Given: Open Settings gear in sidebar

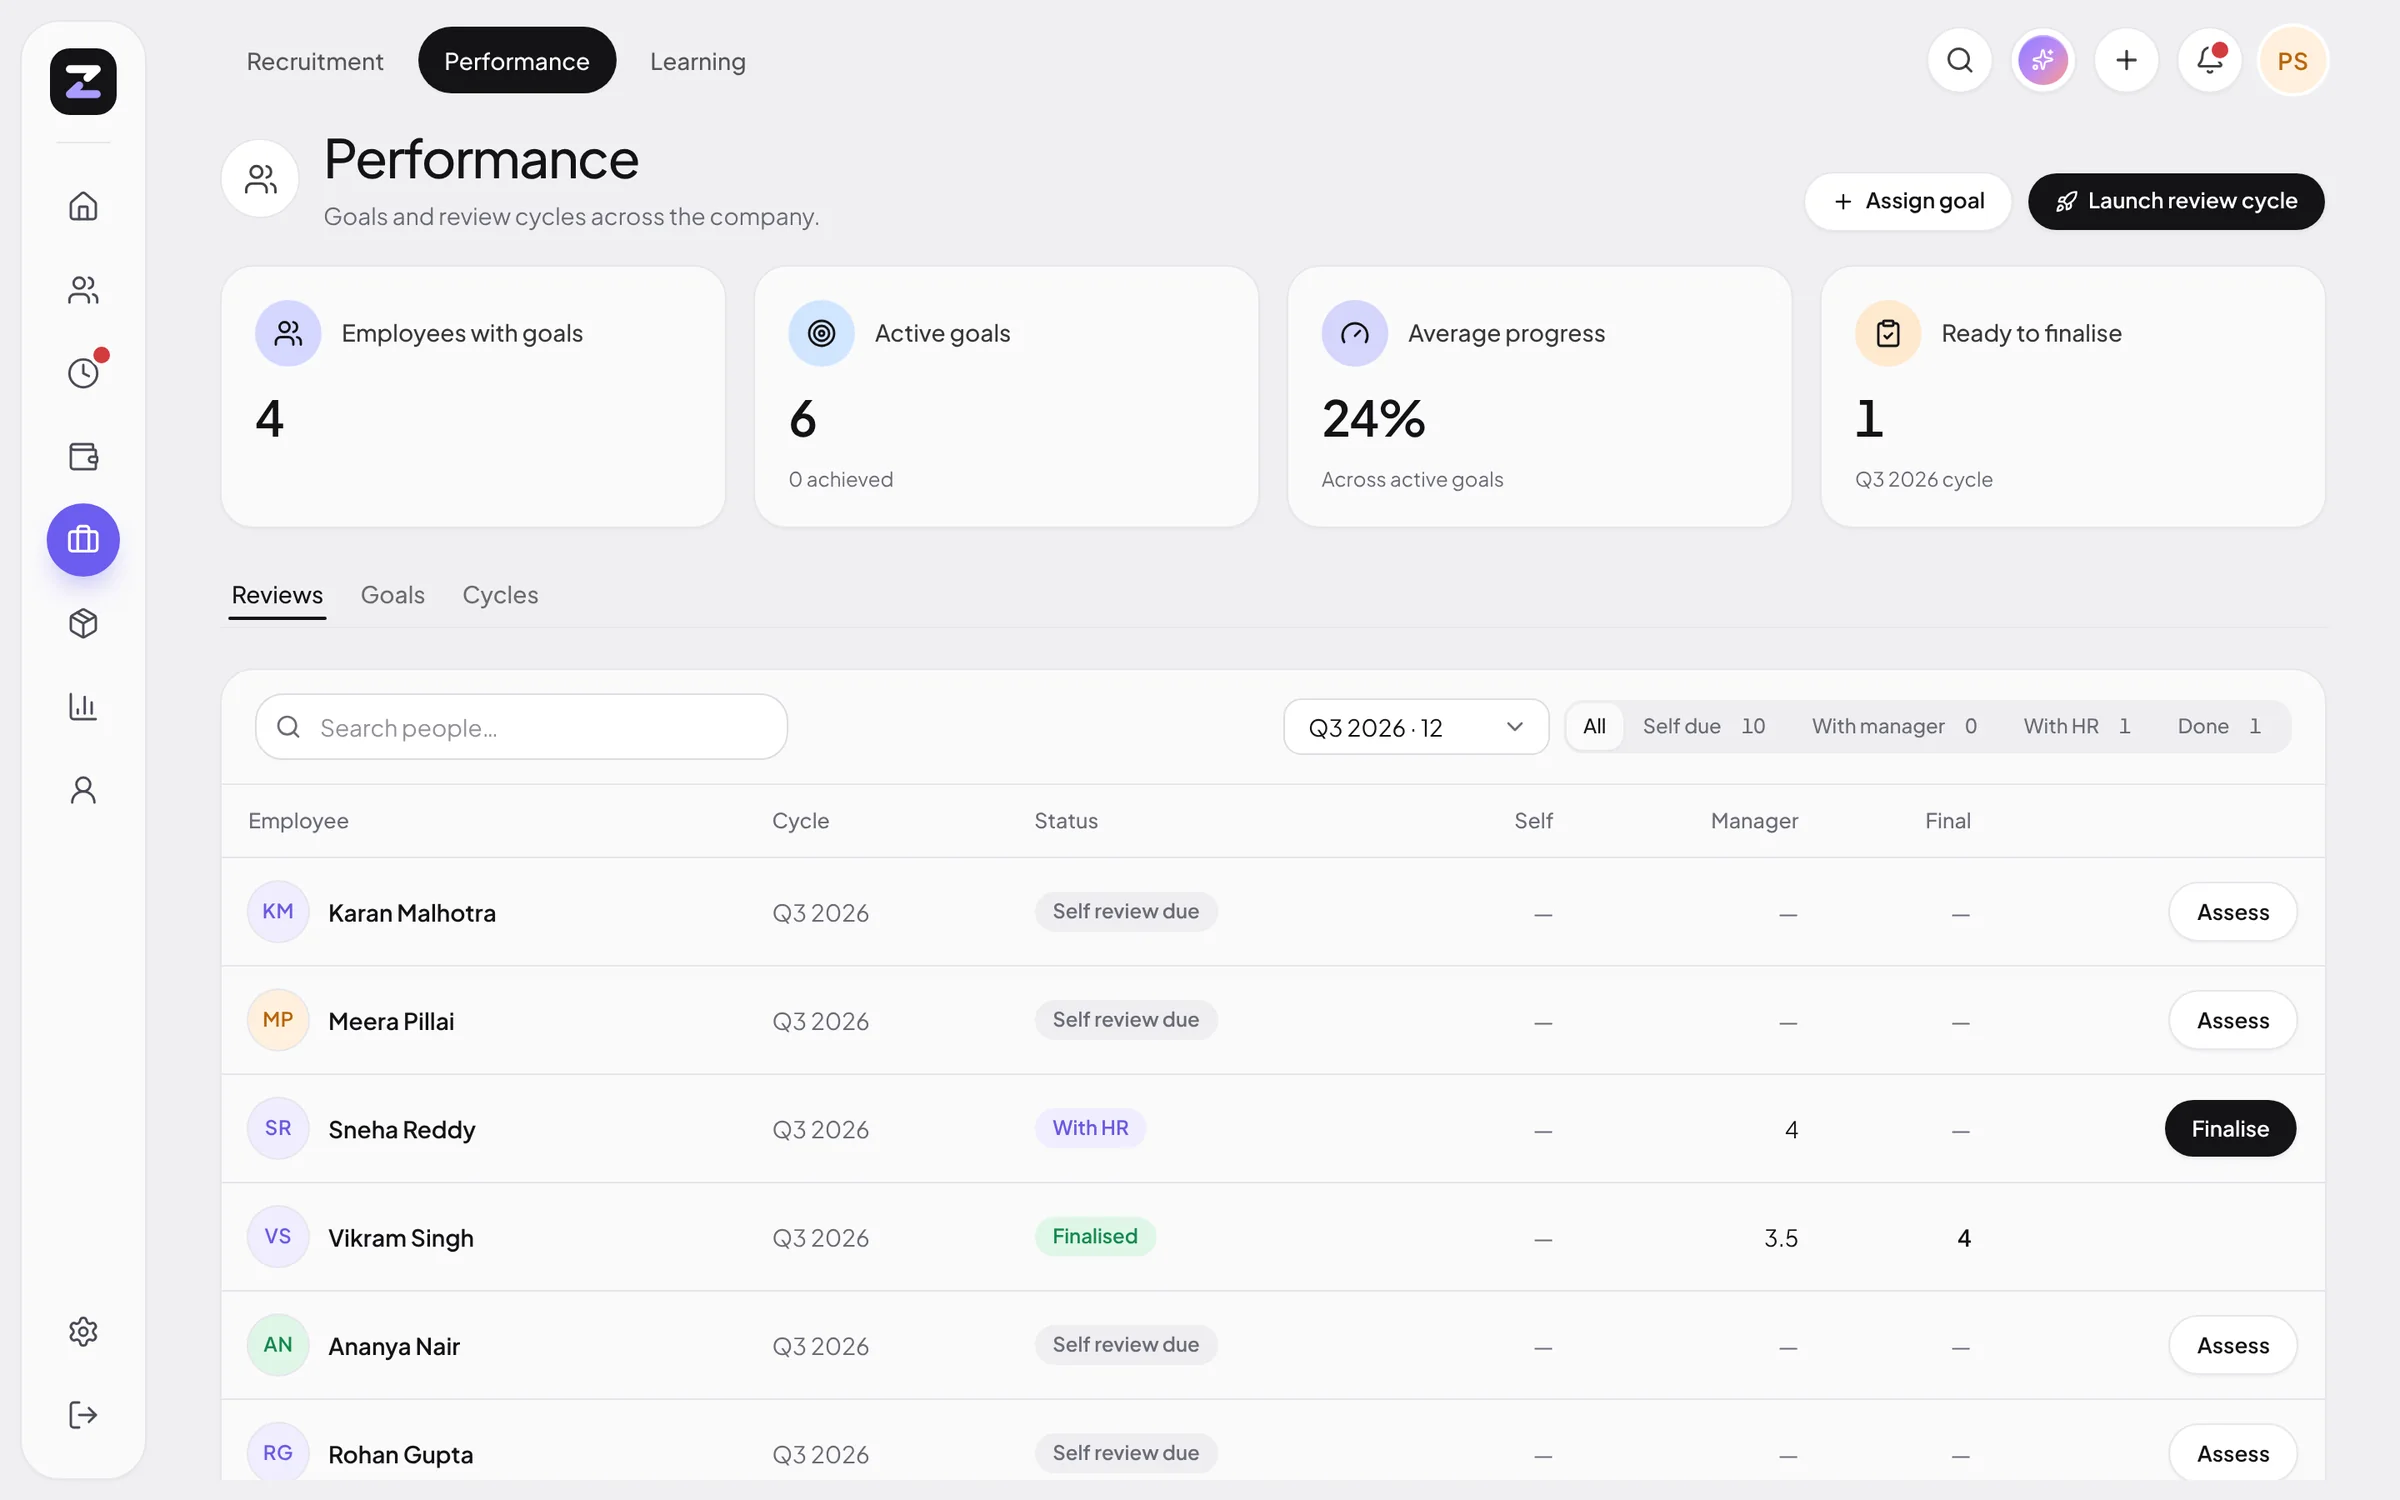Looking at the screenshot, I should coord(83,1331).
